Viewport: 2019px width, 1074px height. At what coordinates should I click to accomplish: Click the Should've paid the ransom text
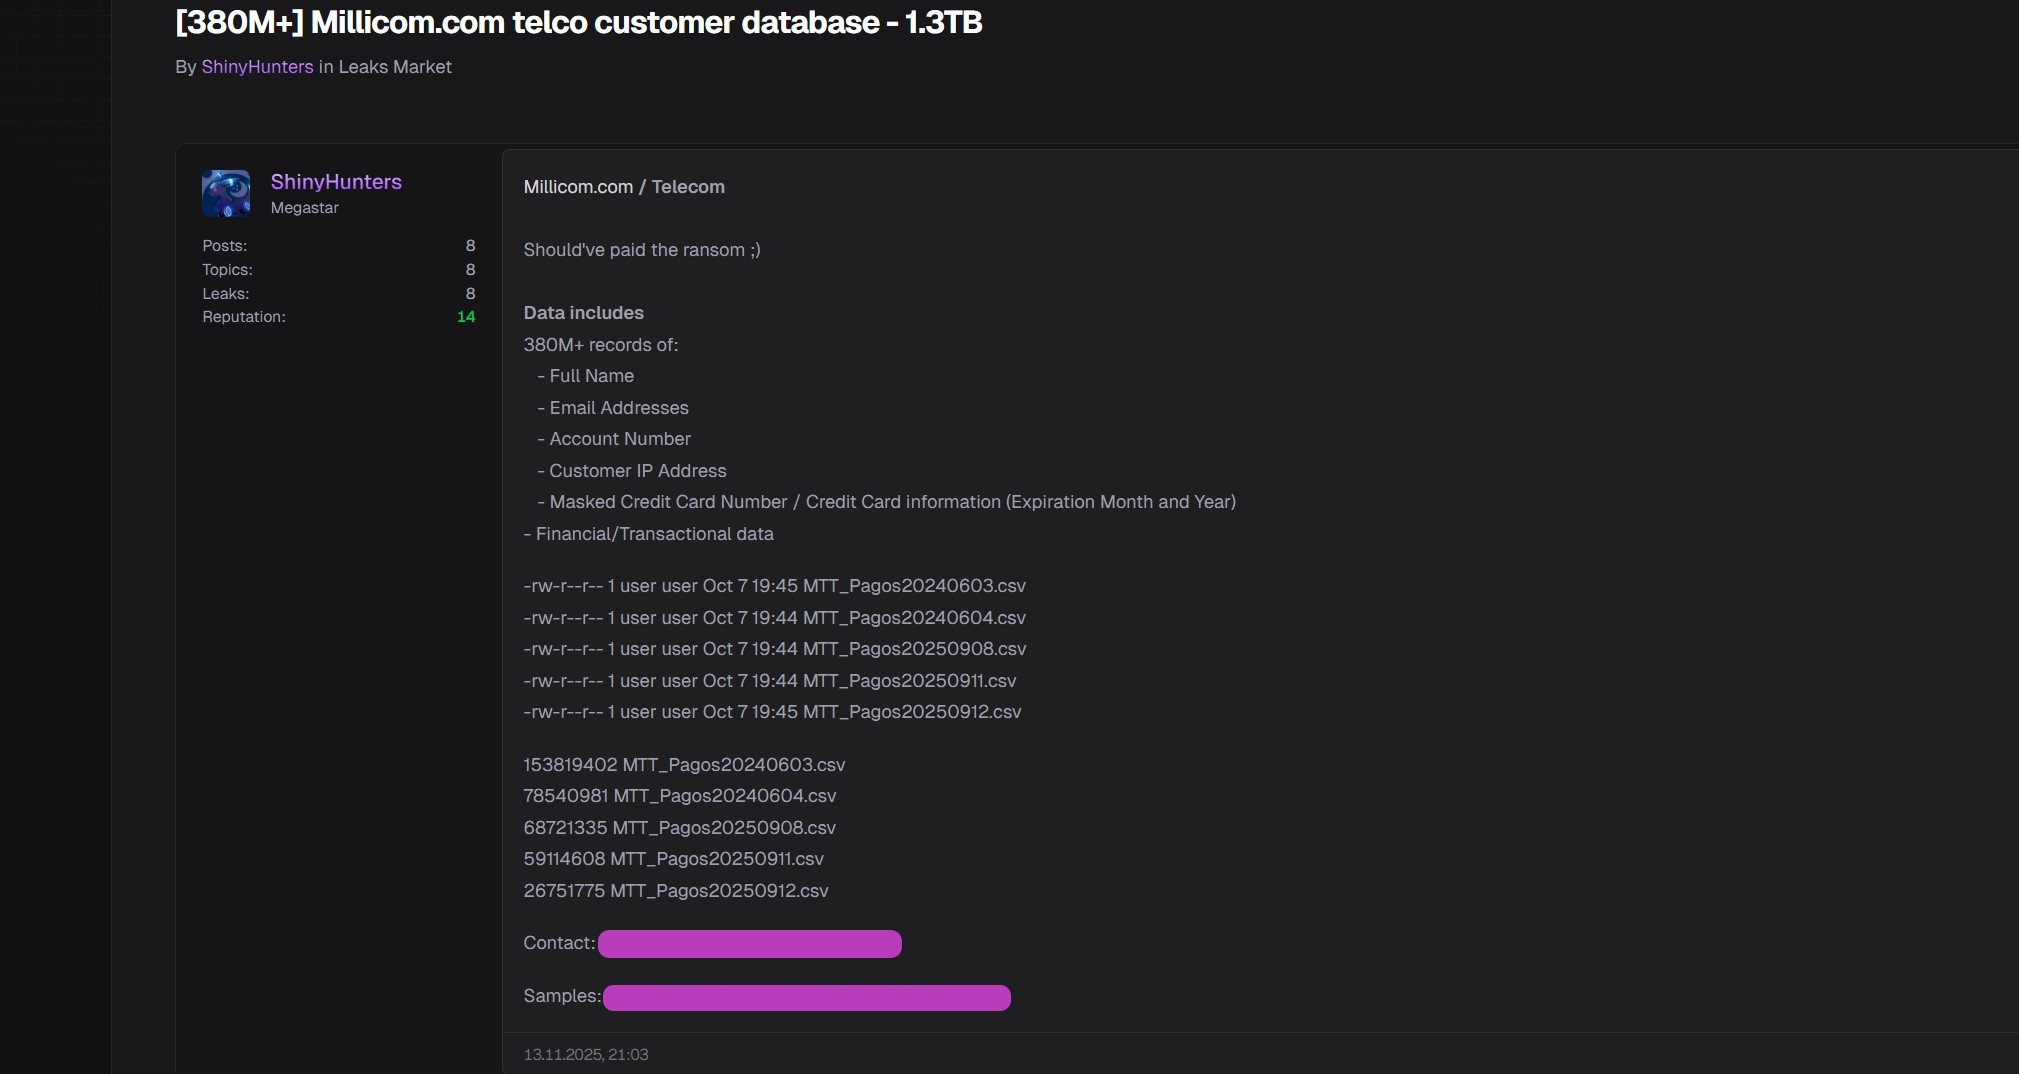[641, 250]
